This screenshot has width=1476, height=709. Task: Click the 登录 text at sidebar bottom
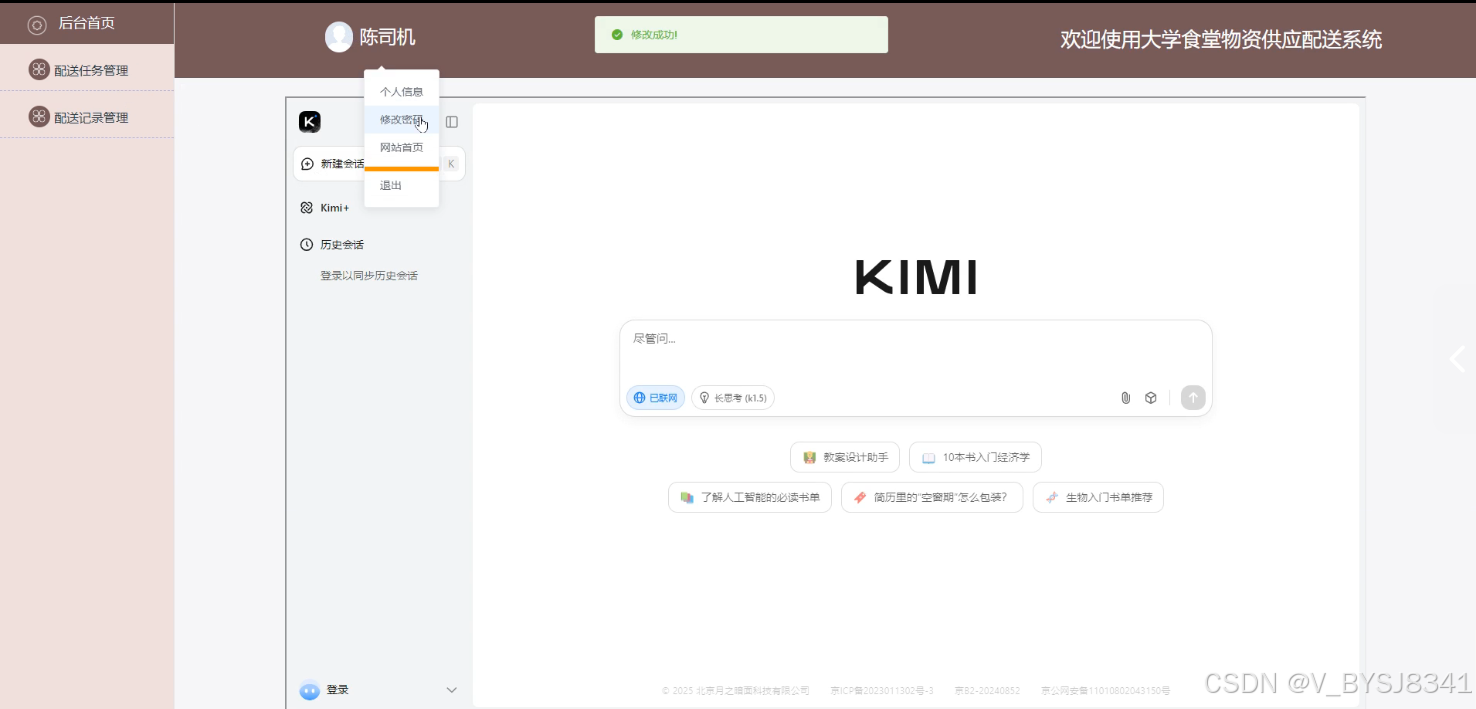tap(338, 690)
